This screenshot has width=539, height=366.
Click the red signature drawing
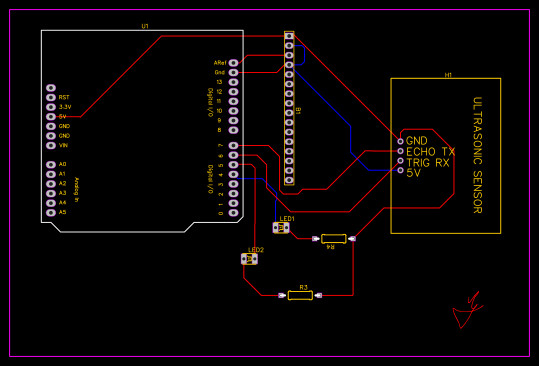468,310
